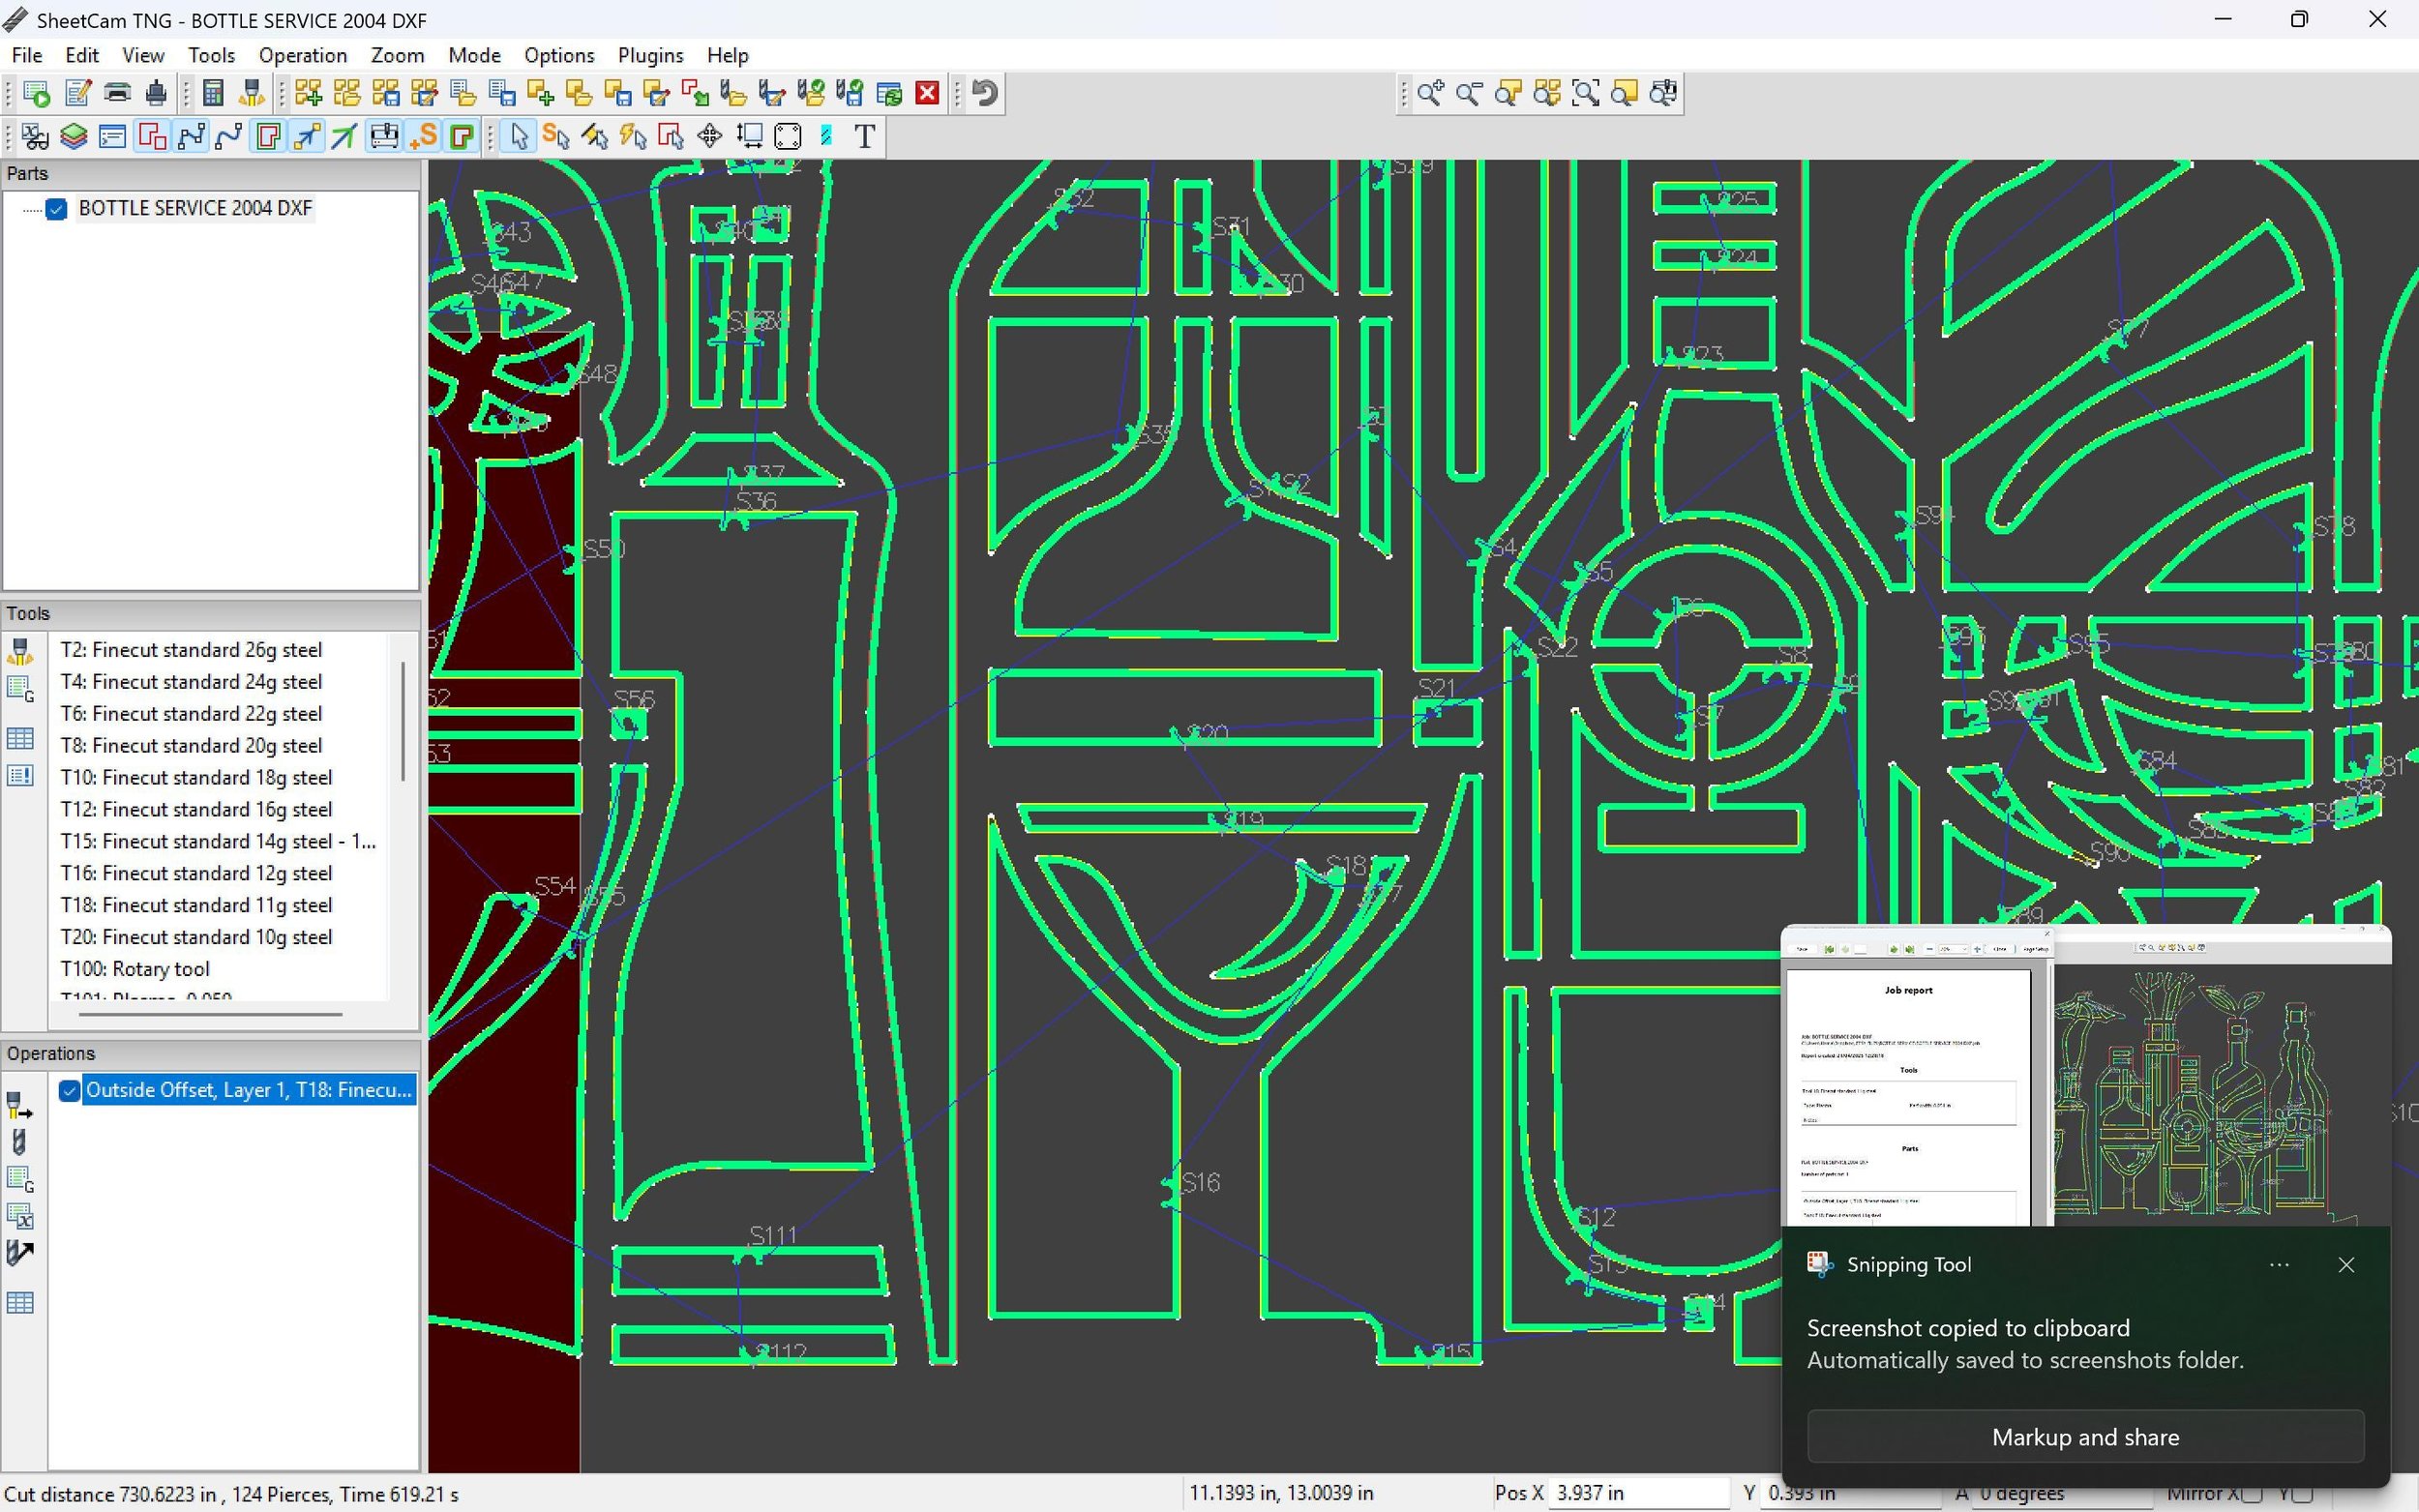Open the calculator icon
The width and height of the screenshot is (2419, 1512).
pyautogui.click(x=212, y=93)
